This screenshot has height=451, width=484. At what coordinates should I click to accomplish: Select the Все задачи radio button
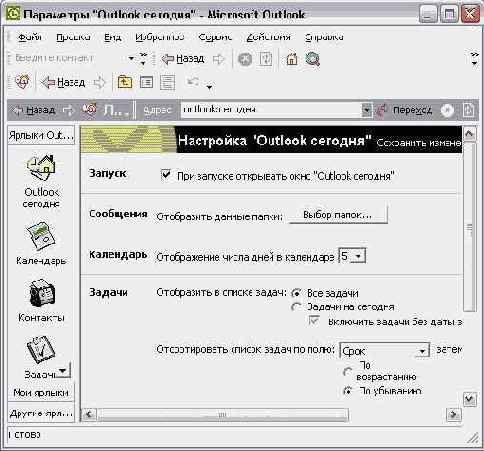point(296,293)
